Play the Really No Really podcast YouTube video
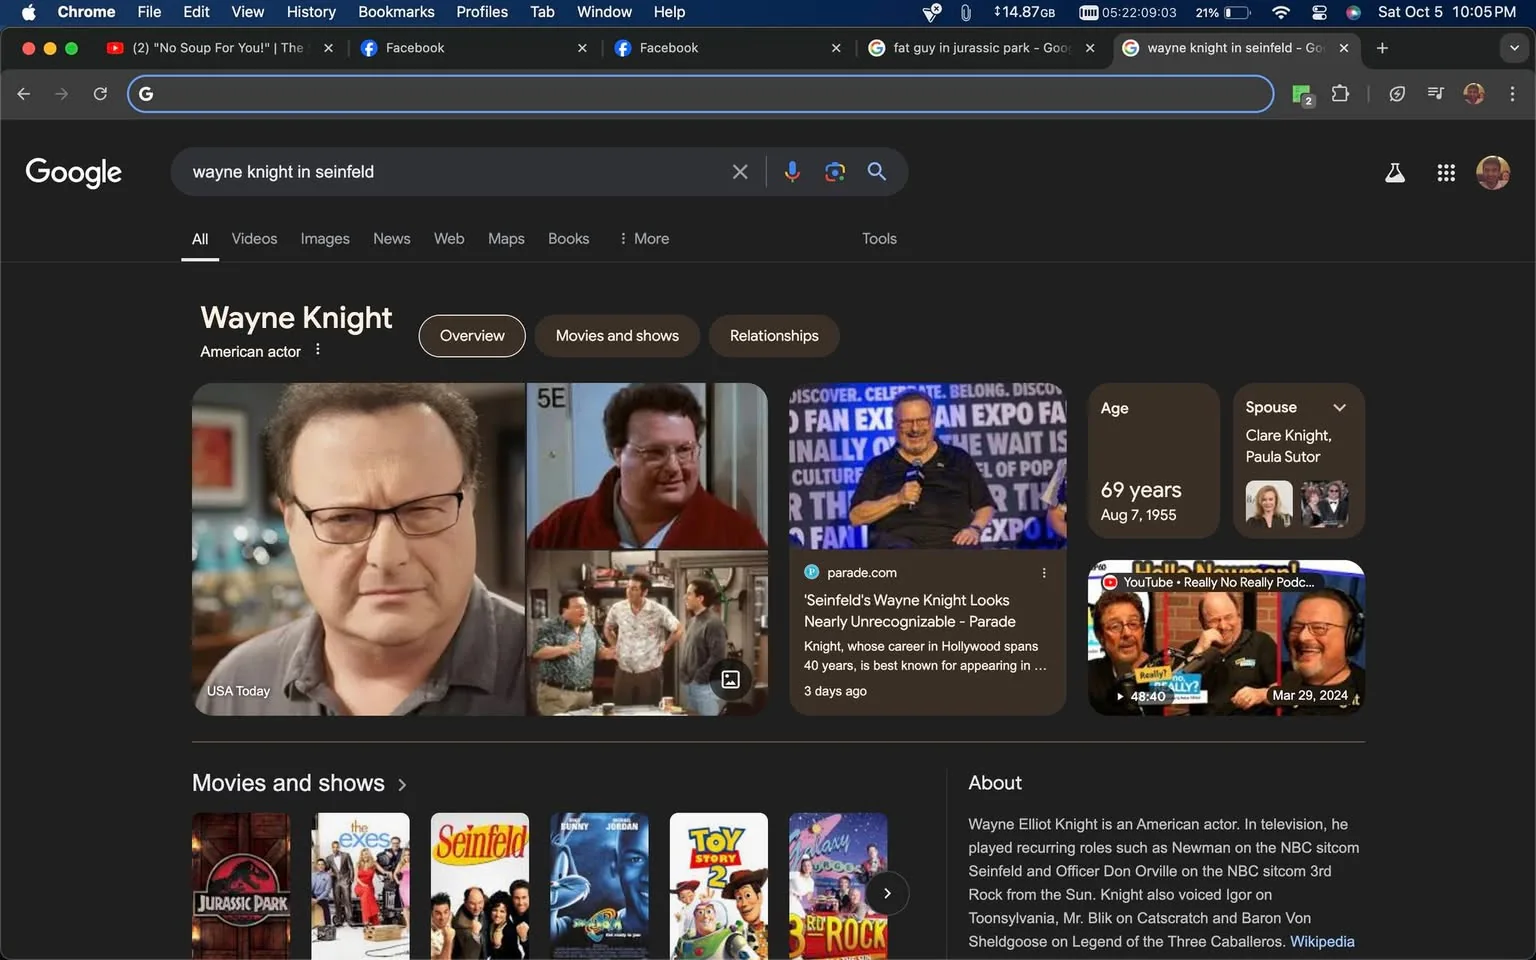 coord(1226,638)
